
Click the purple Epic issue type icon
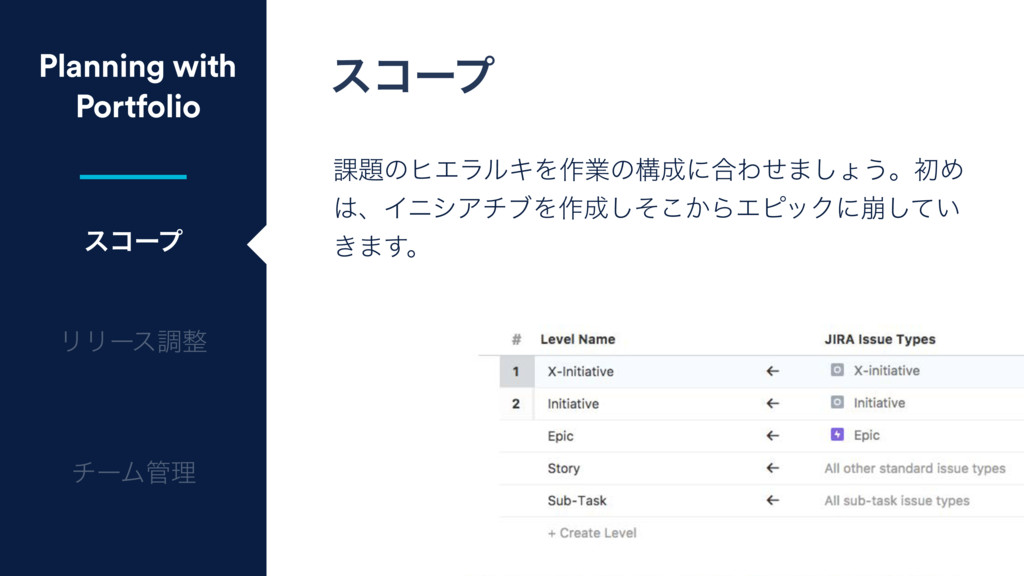[x=837, y=434]
